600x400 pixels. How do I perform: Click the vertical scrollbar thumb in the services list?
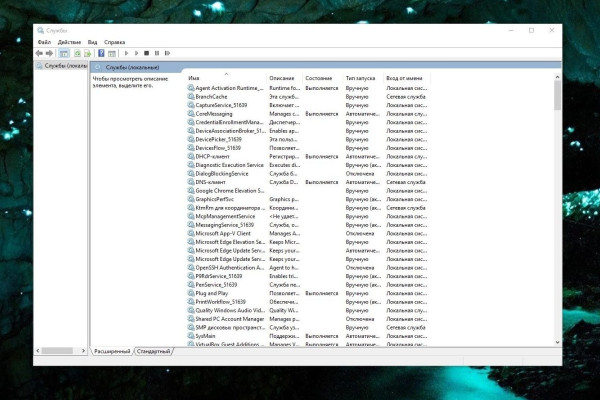pyautogui.click(x=557, y=95)
